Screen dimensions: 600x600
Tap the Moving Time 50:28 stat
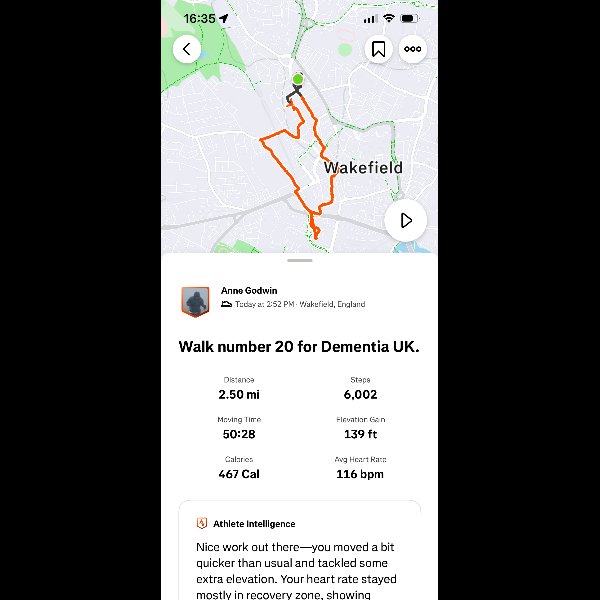point(238,428)
